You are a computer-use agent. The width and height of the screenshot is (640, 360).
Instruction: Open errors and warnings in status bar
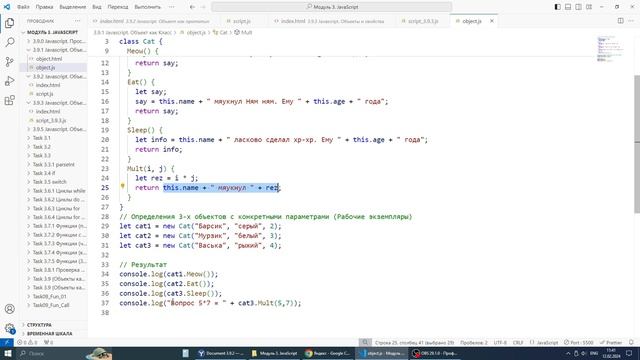[27, 342]
